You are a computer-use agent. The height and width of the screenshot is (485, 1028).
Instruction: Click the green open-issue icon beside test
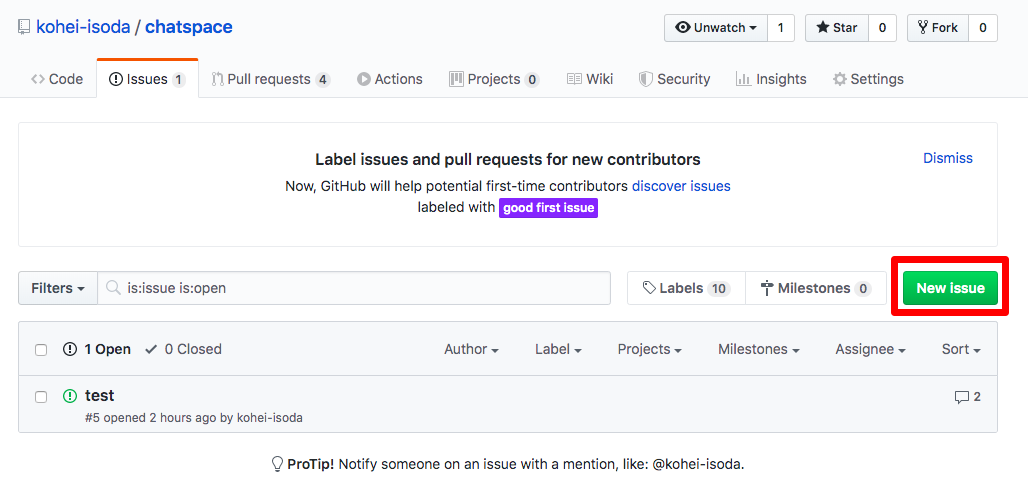coord(70,396)
